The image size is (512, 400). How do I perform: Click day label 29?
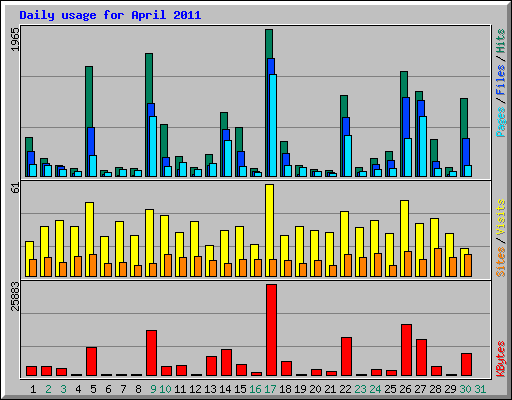pos(450,389)
